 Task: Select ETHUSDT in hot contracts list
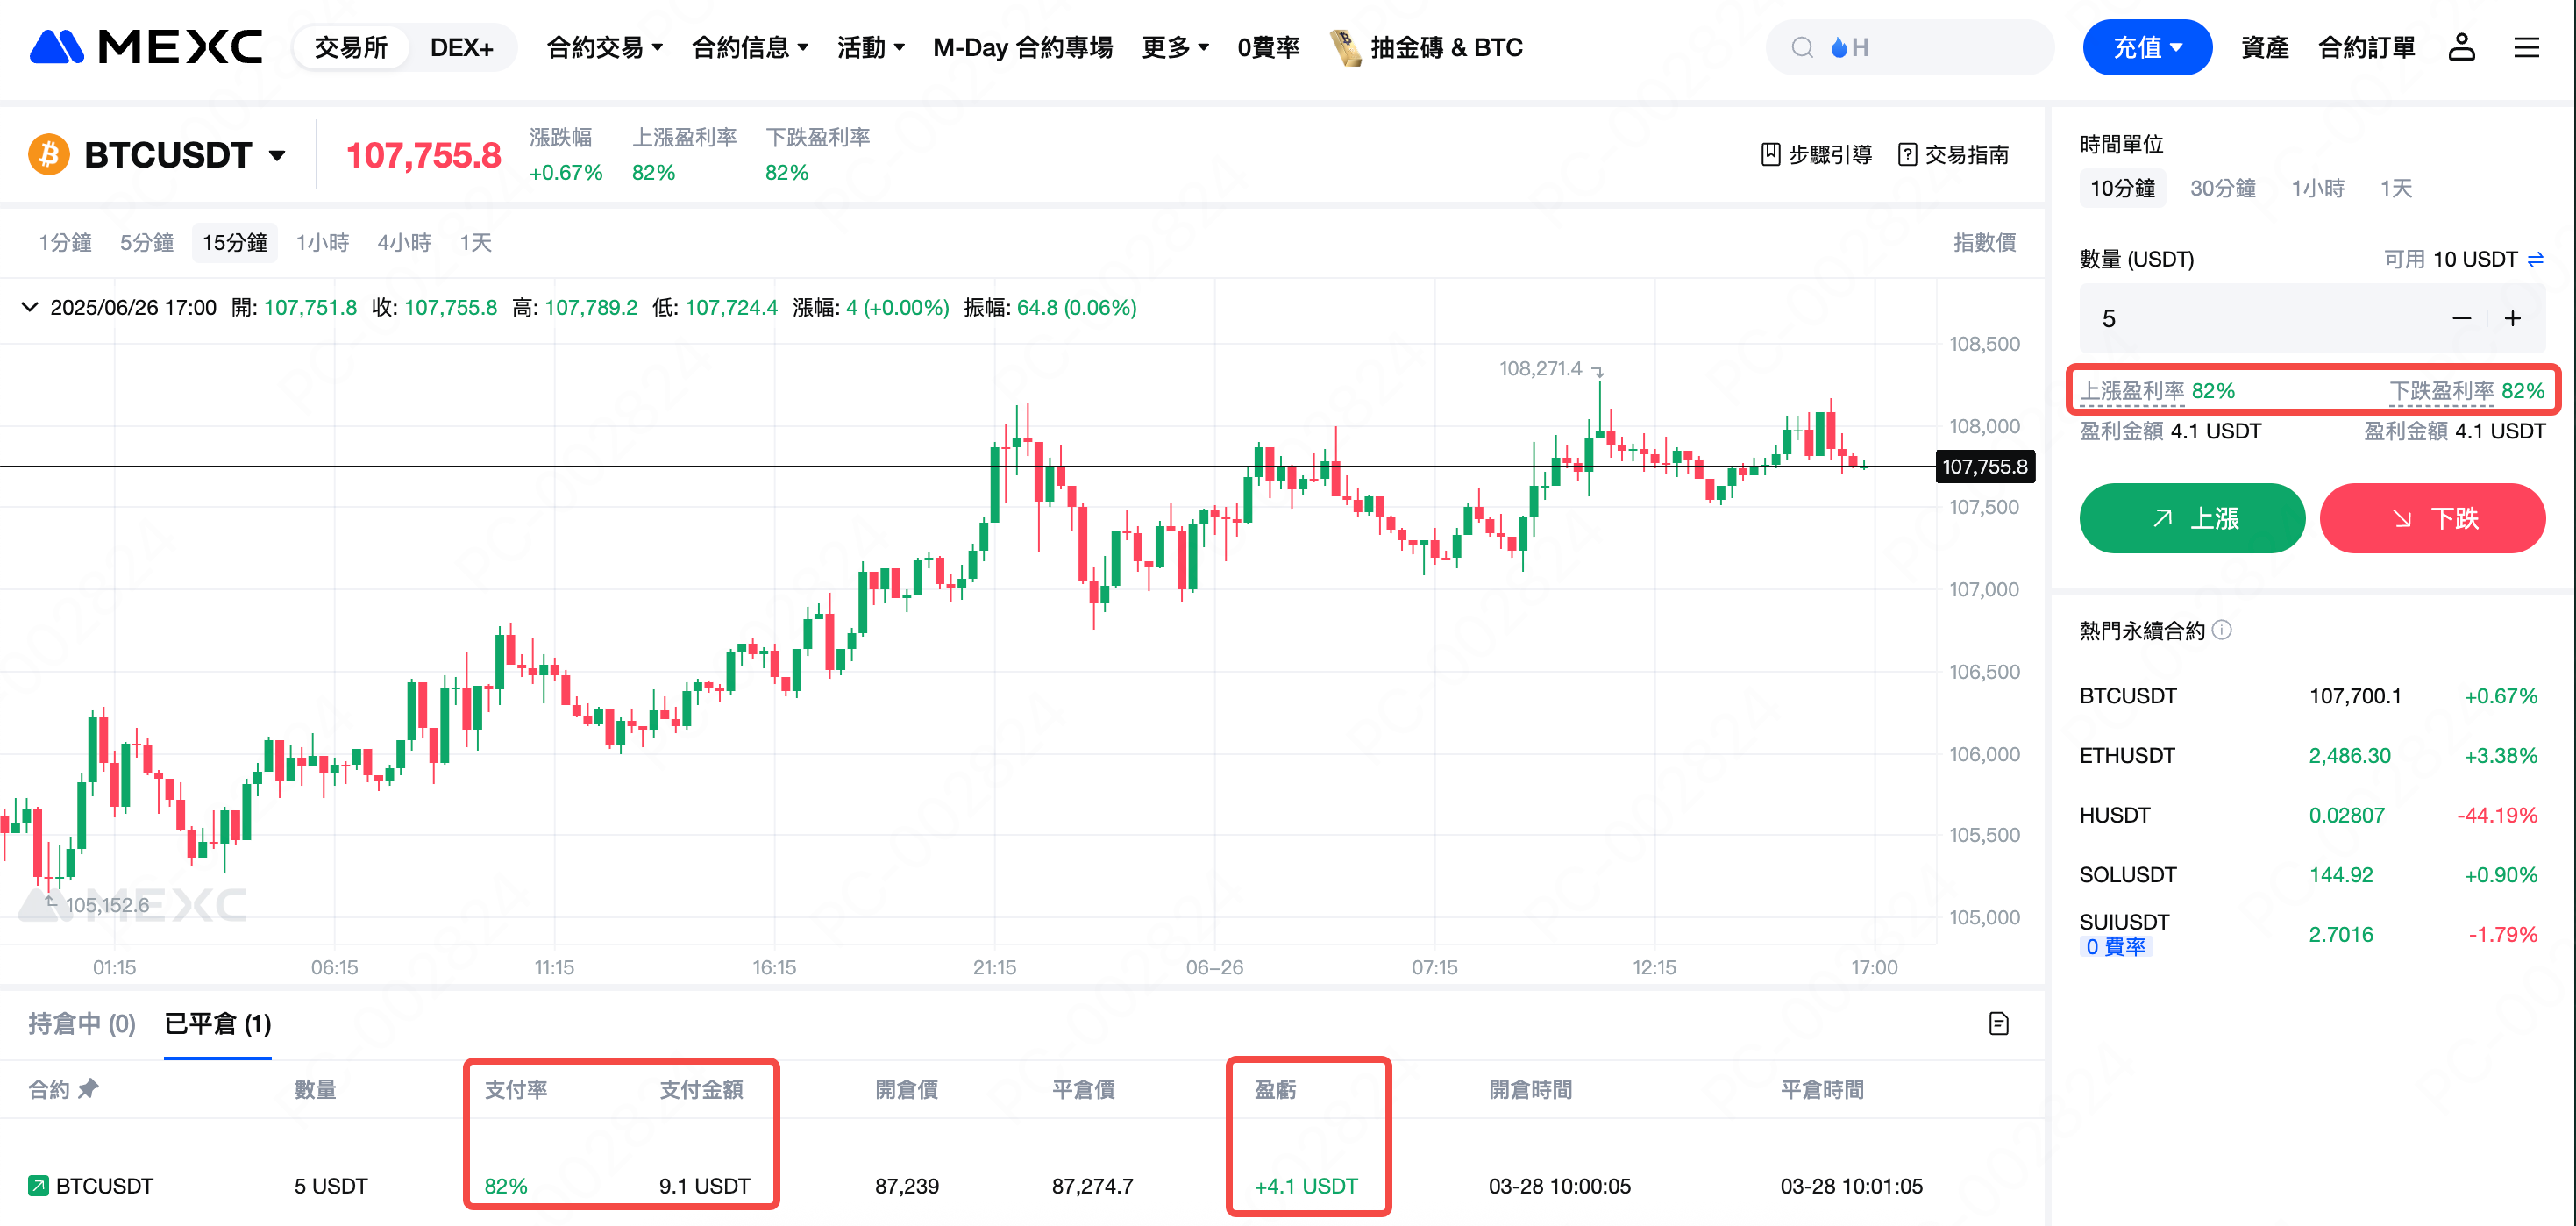point(2309,755)
